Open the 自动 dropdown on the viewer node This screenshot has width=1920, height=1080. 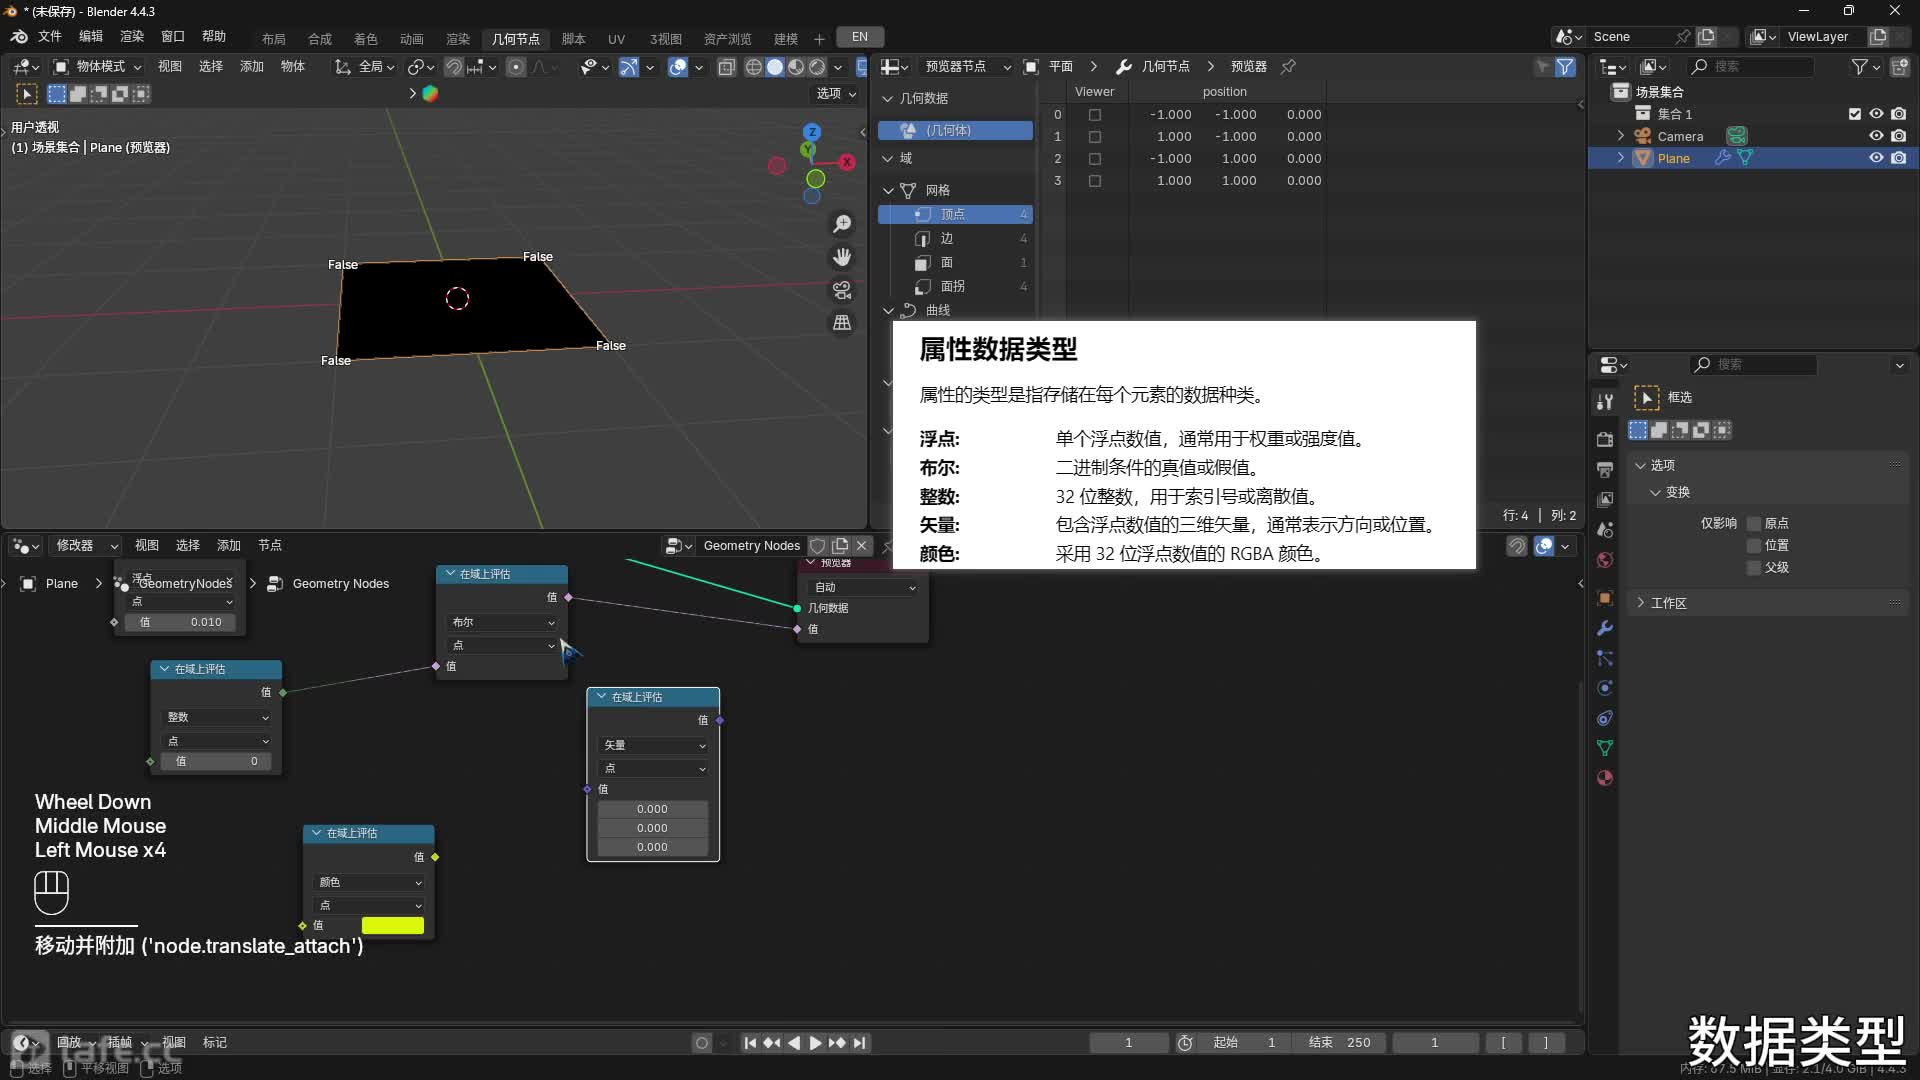pyautogui.click(x=862, y=587)
